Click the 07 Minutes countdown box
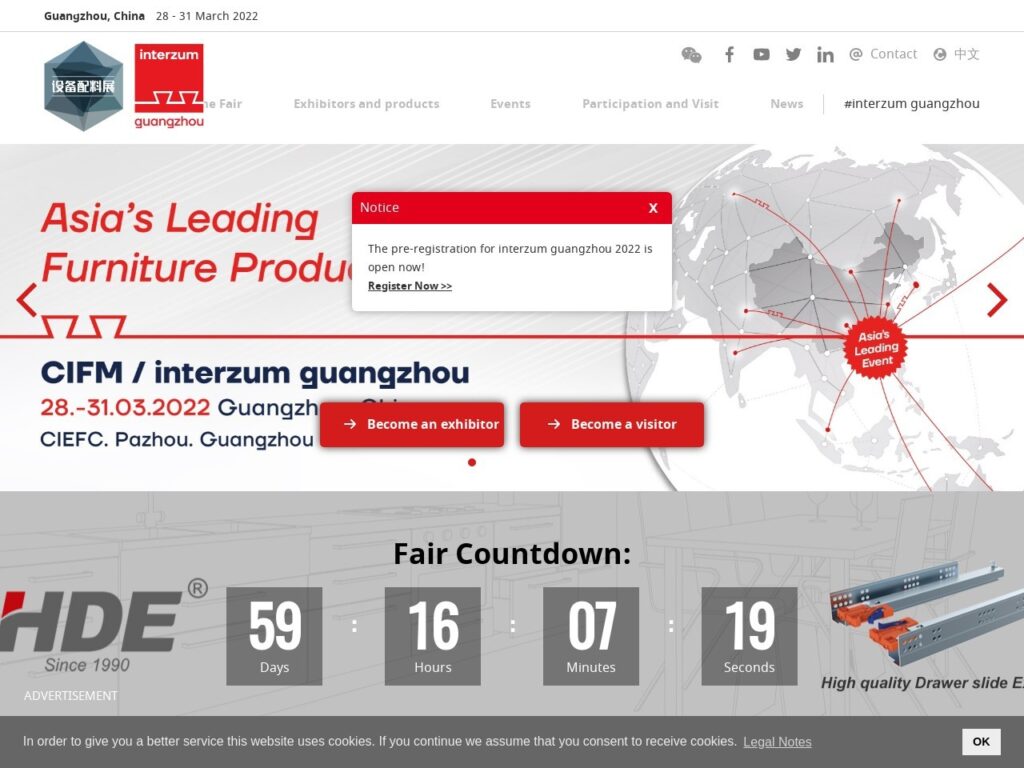 click(591, 636)
